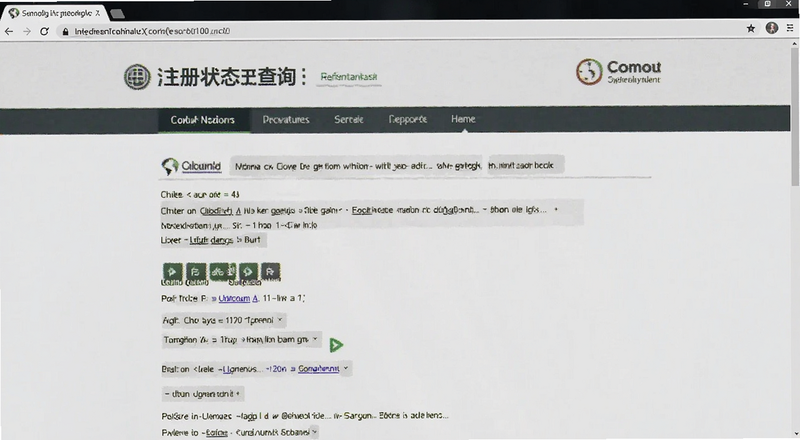Click the globe icon beside Cibumid
The image size is (800, 440).
(169, 166)
